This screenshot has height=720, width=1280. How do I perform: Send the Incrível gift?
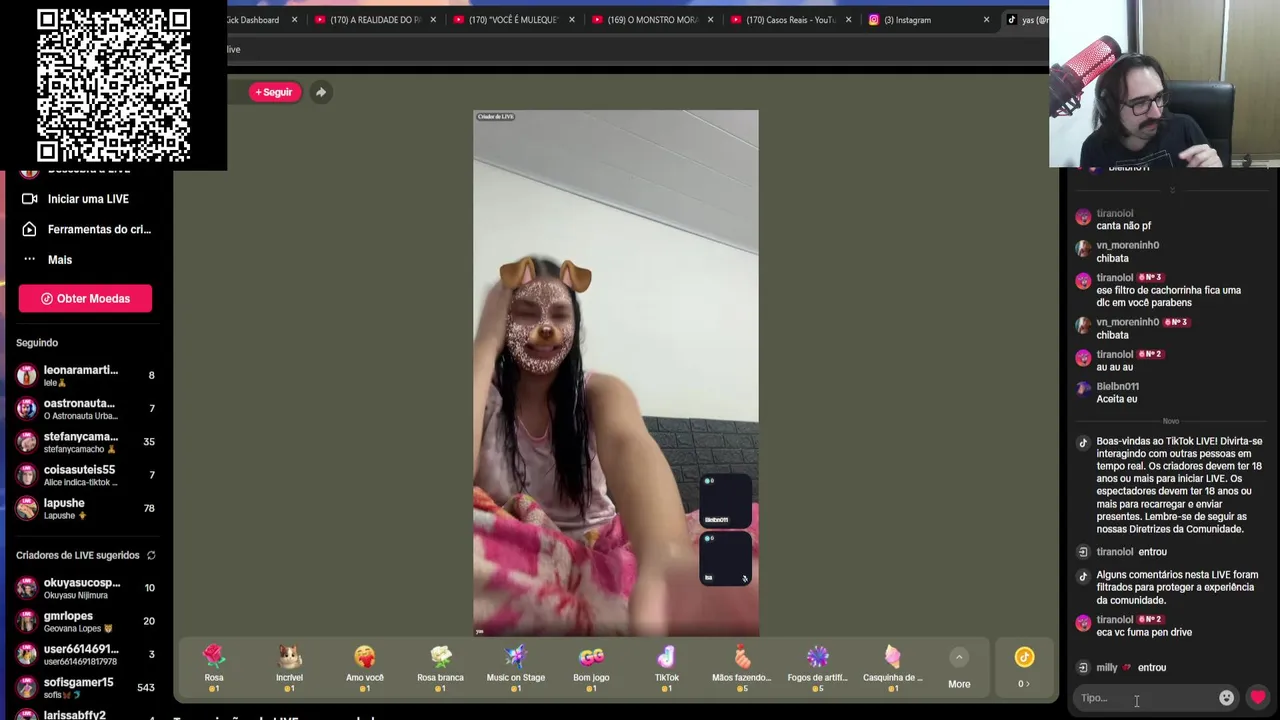pos(289,667)
